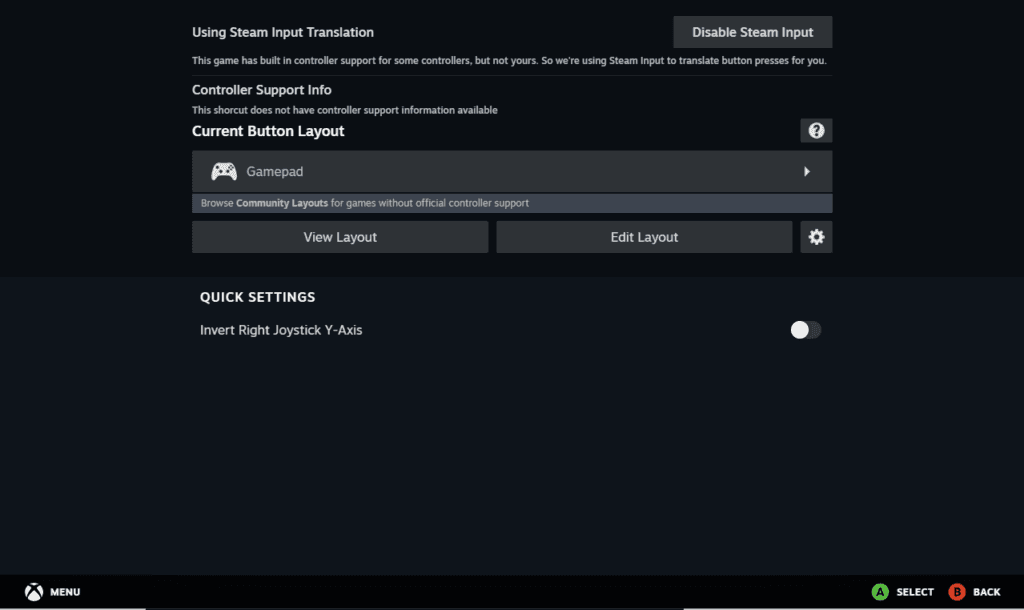Open the layout settings gear icon
This screenshot has width=1024, height=610.
point(816,237)
